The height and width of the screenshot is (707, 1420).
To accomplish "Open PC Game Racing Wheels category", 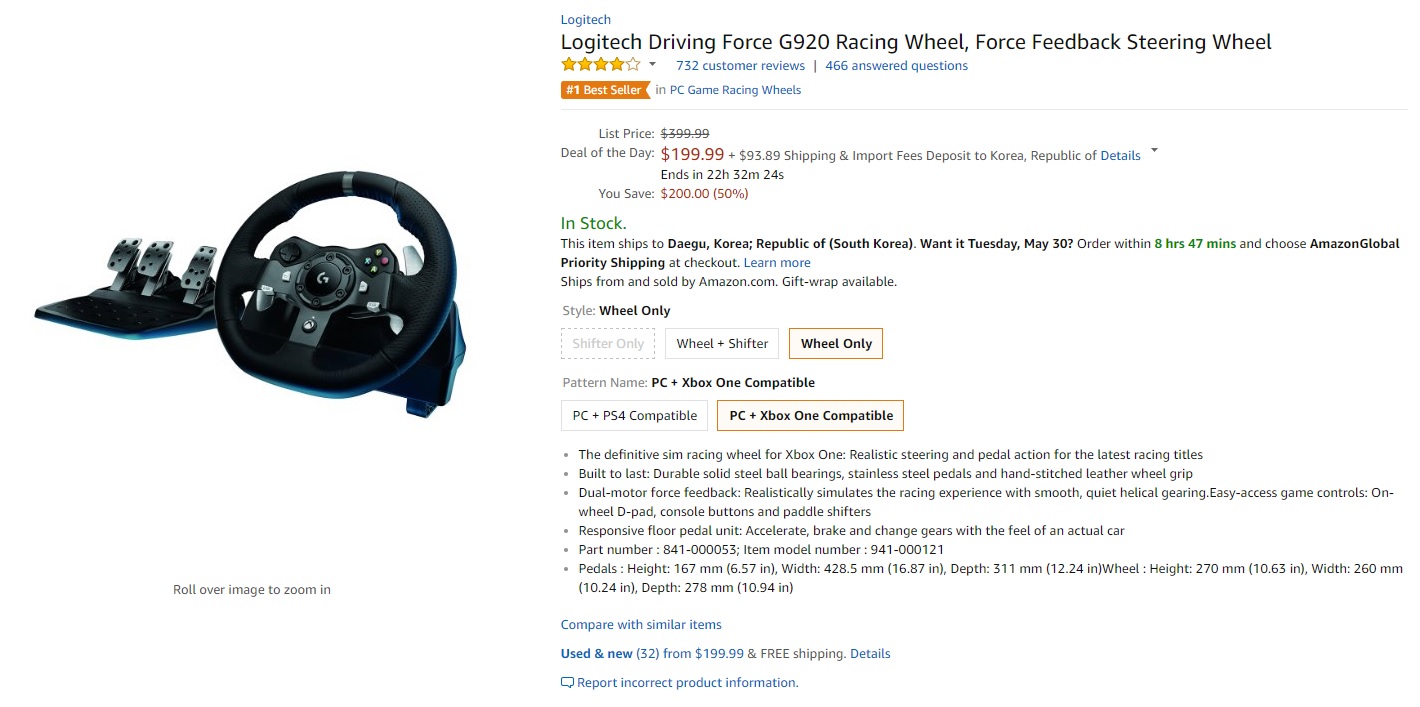I will 735,90.
